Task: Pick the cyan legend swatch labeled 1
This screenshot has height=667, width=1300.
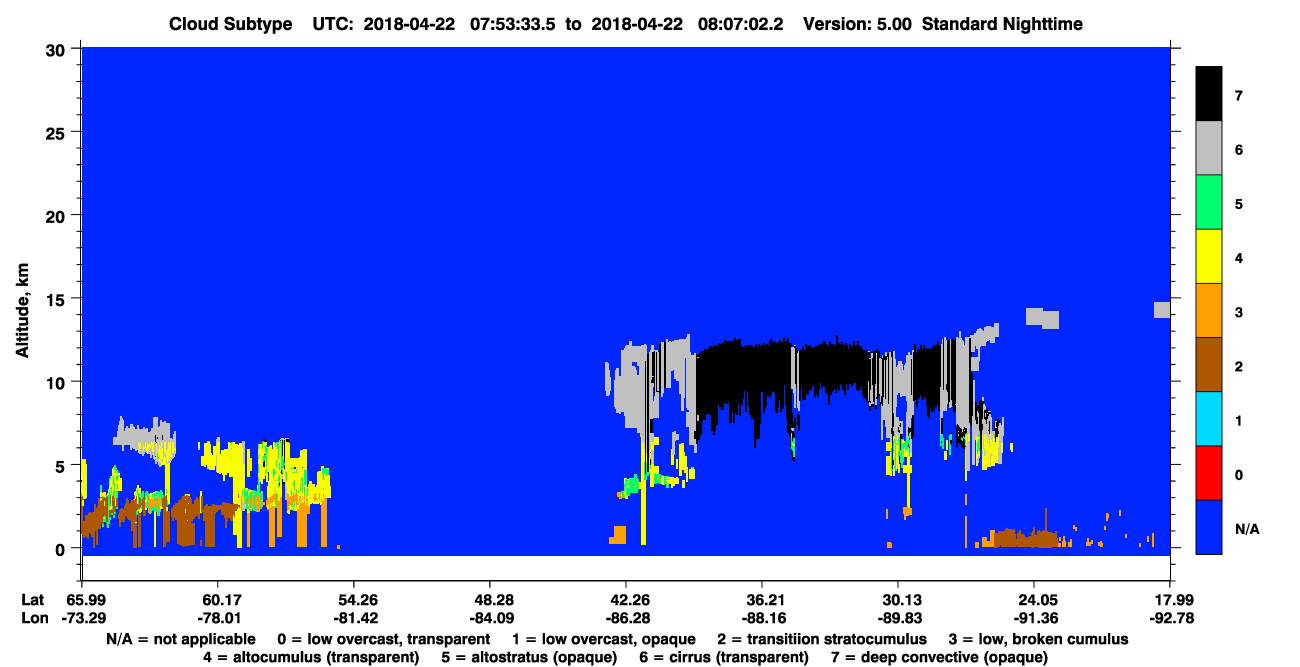Action: pos(1209,419)
